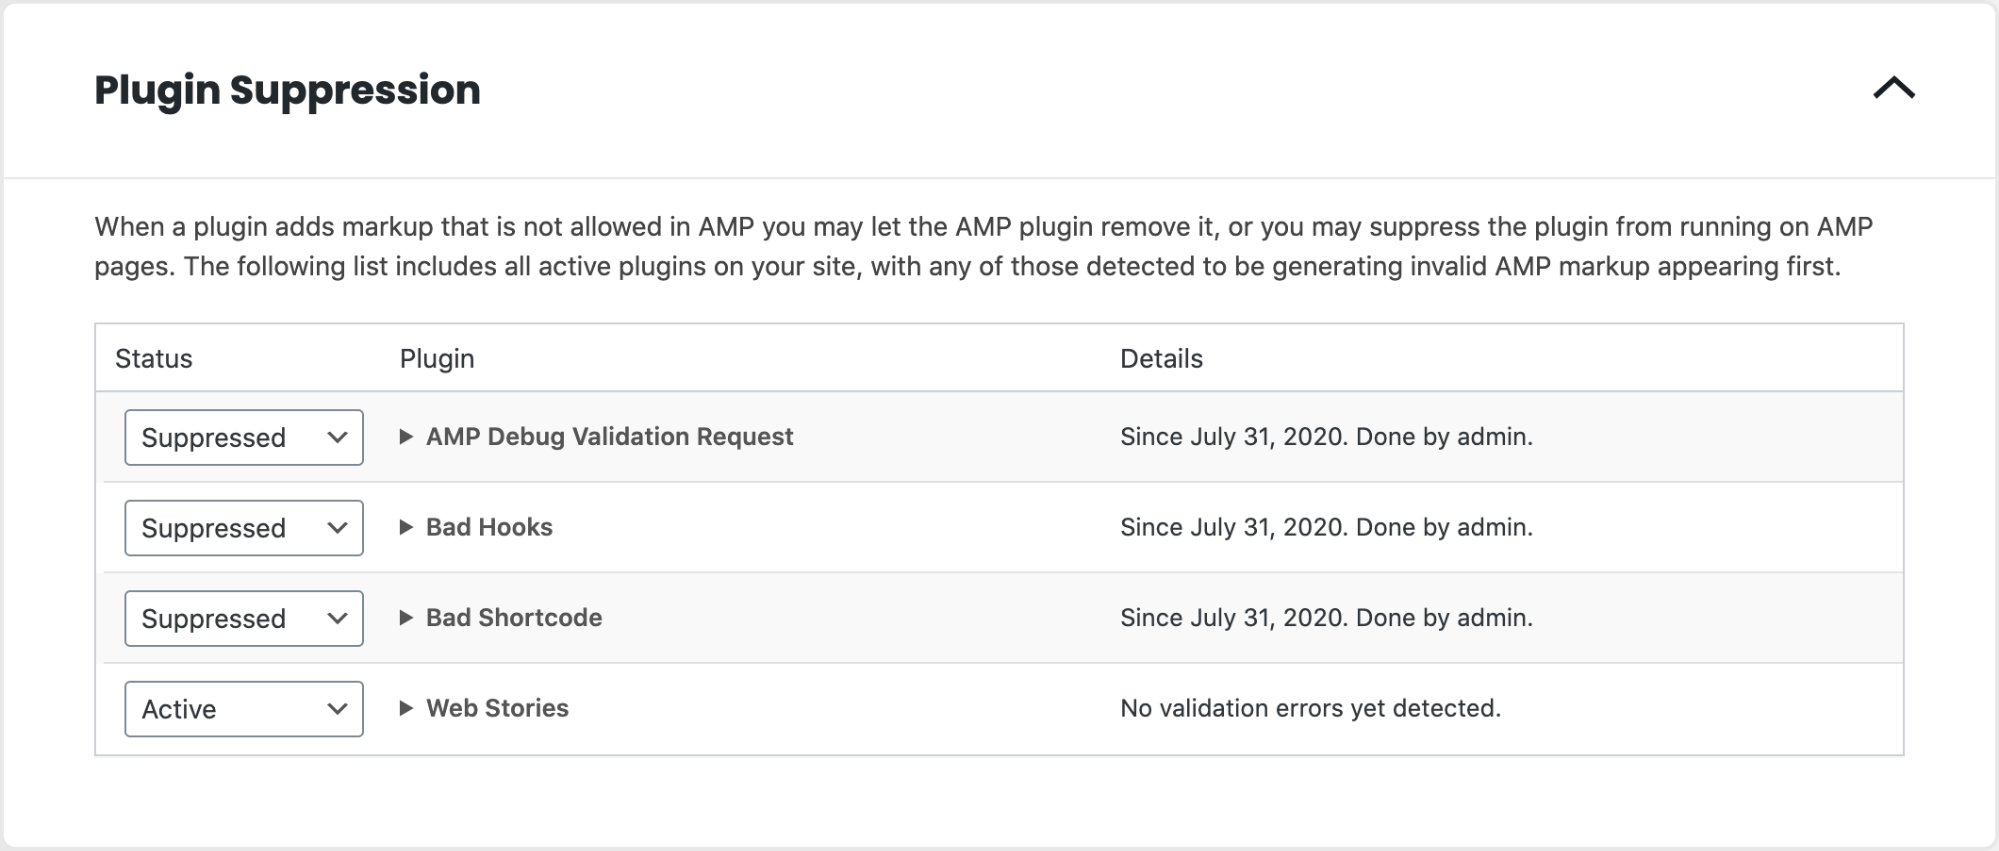Screen dimensions: 1999x851
Task: Click the Status column header
Action: coord(153,359)
